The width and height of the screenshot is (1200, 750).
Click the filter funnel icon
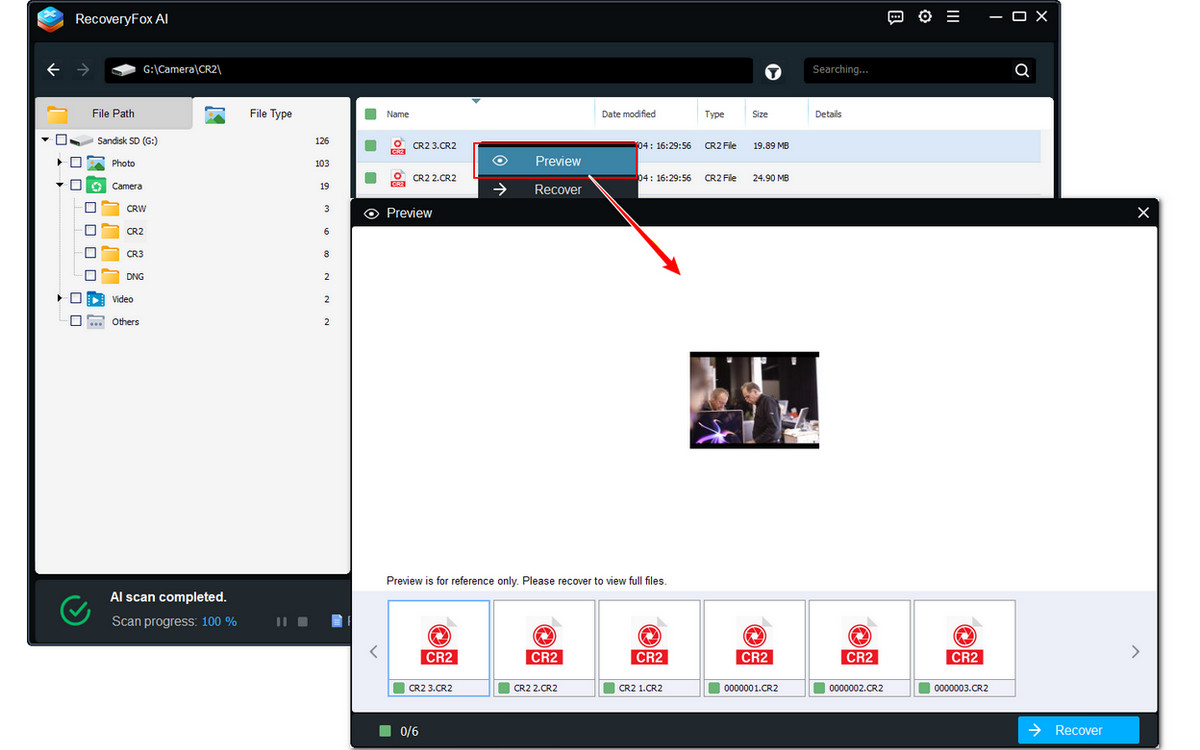click(773, 71)
